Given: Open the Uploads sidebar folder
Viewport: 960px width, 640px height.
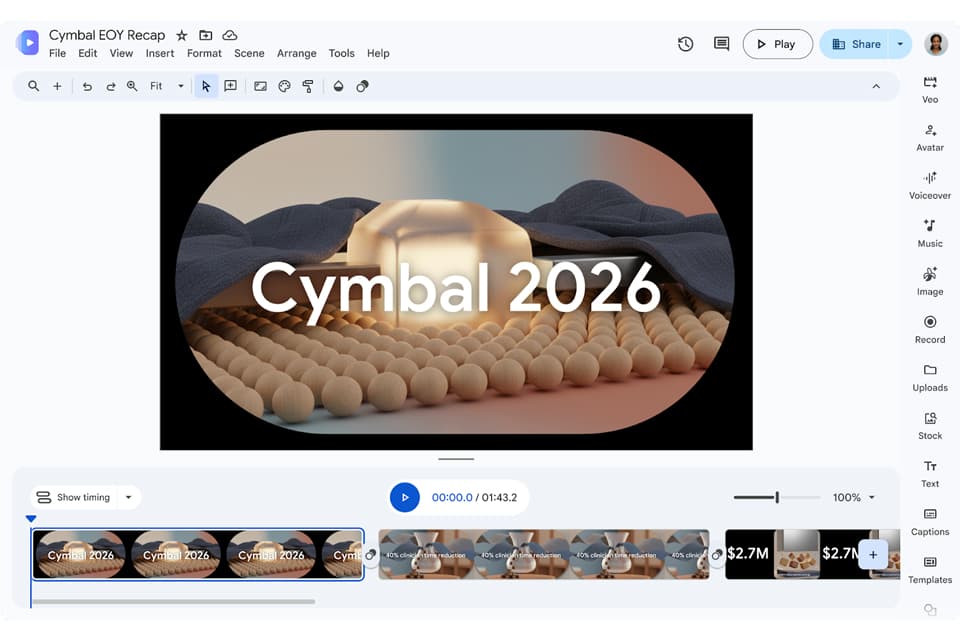Looking at the screenshot, I should tap(929, 378).
